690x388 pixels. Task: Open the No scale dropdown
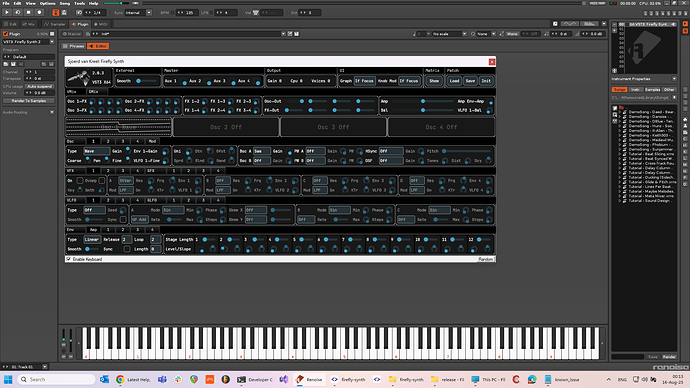point(449,34)
